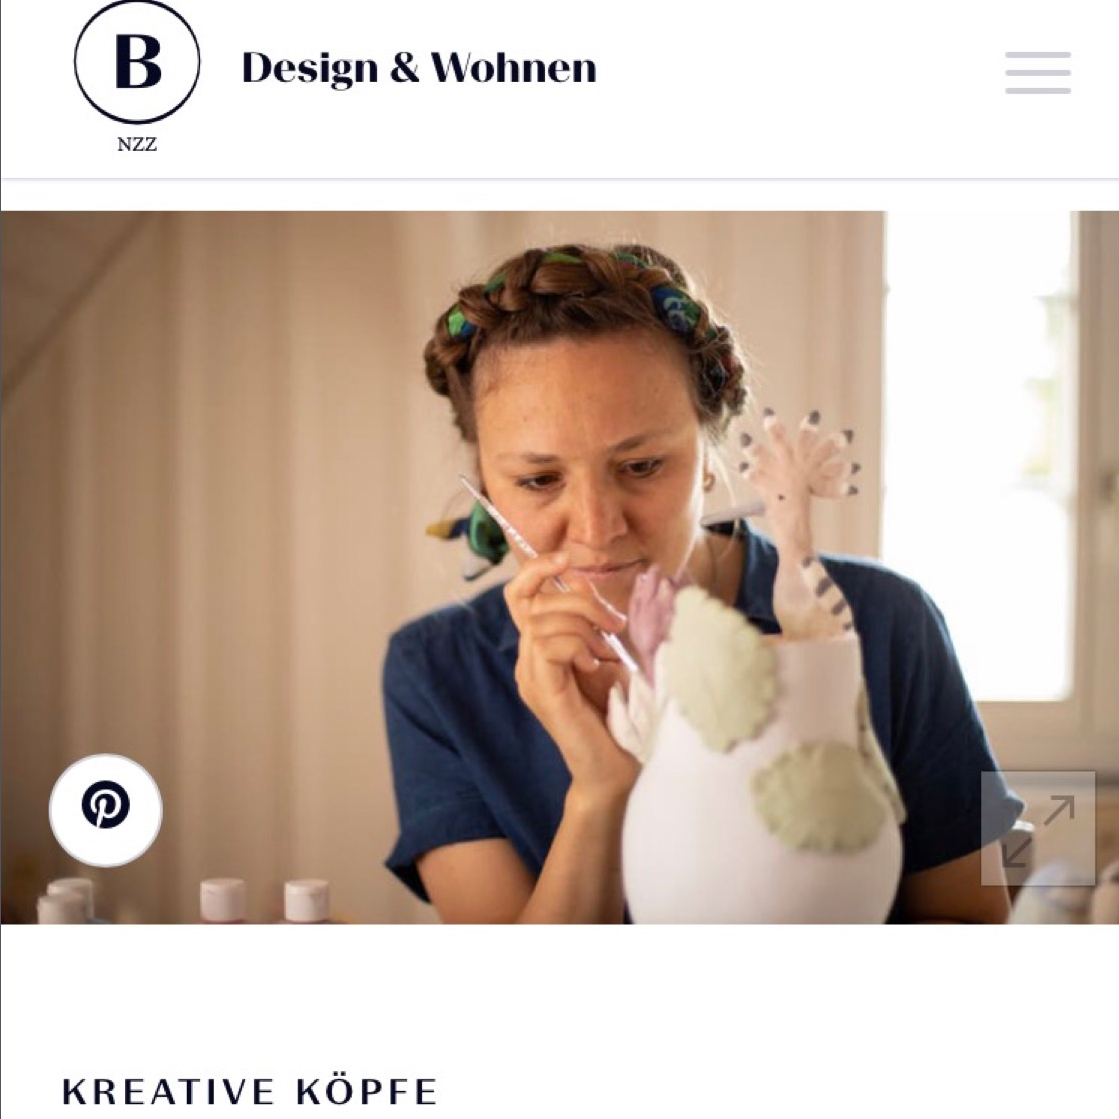Pin the photo with the Pinterest button

(x=106, y=810)
